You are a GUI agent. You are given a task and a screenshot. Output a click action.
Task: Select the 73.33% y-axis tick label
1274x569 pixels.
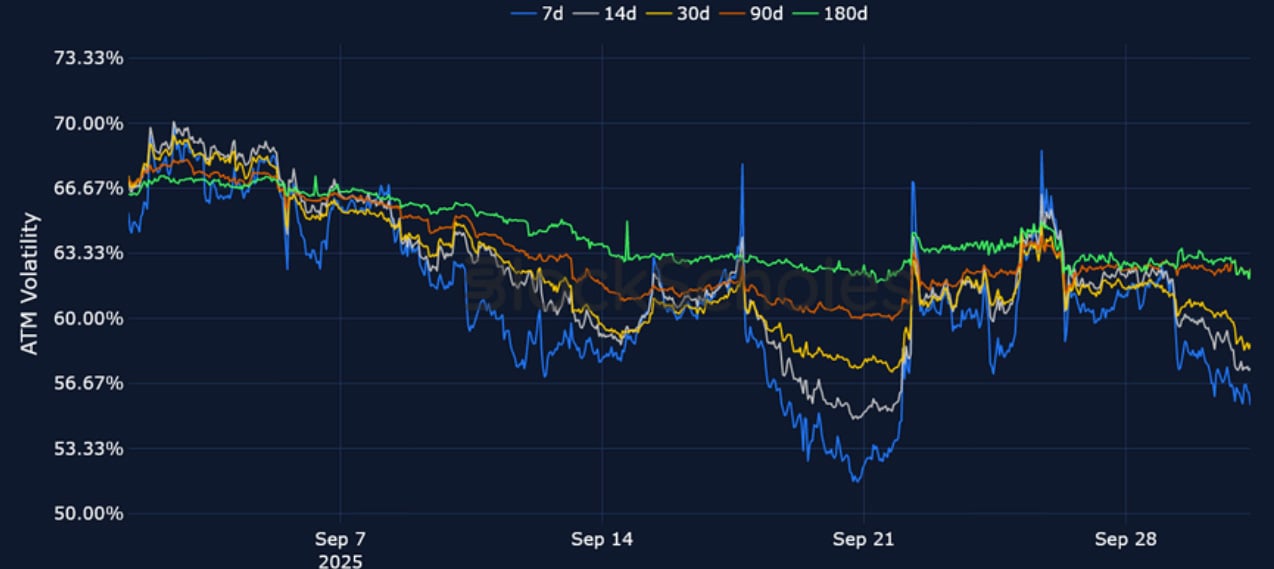click(x=87, y=58)
